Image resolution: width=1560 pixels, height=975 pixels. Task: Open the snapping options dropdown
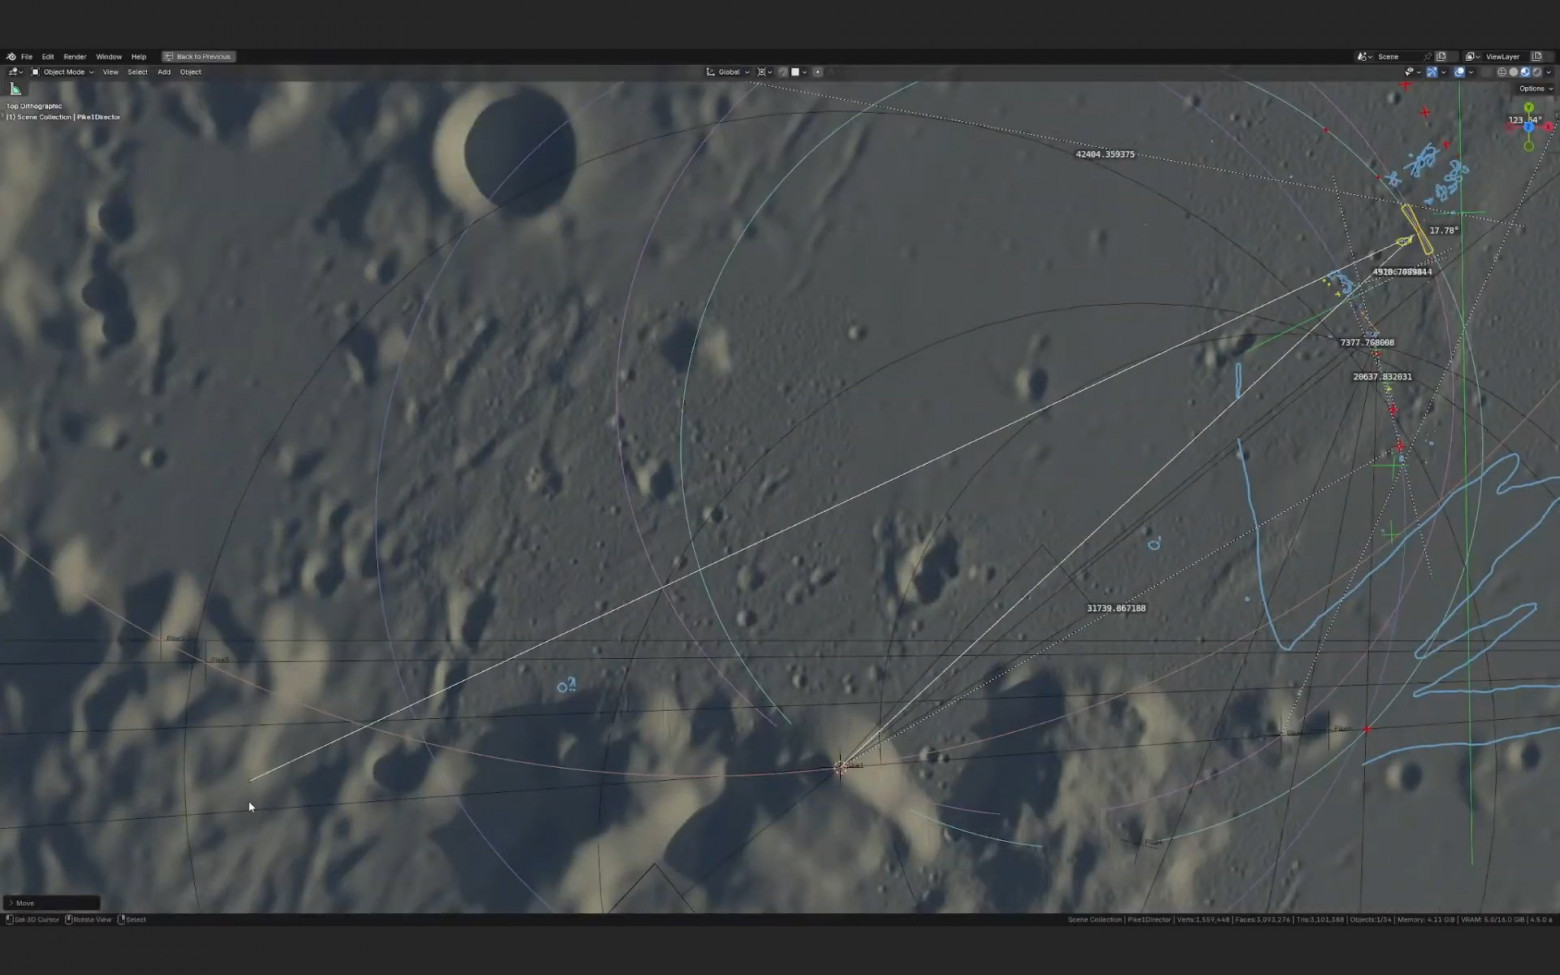point(800,72)
